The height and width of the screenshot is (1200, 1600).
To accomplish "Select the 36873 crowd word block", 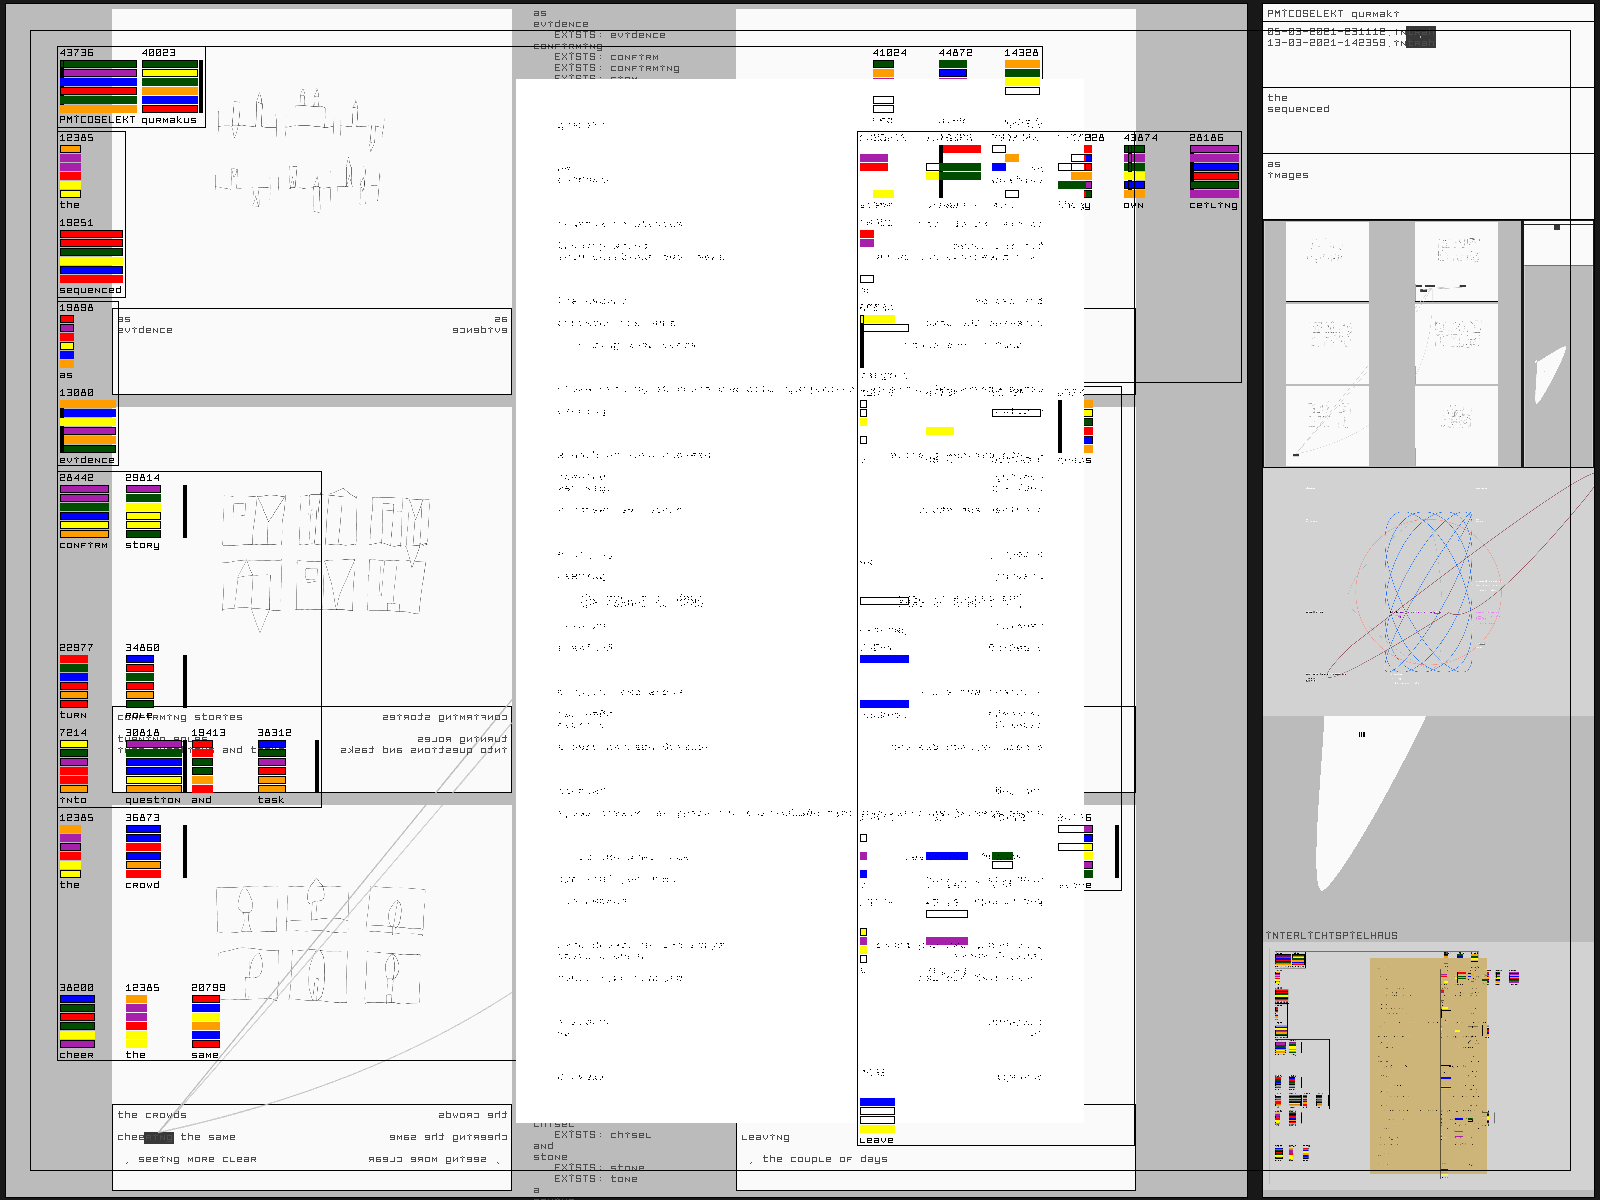I will 143,851.
